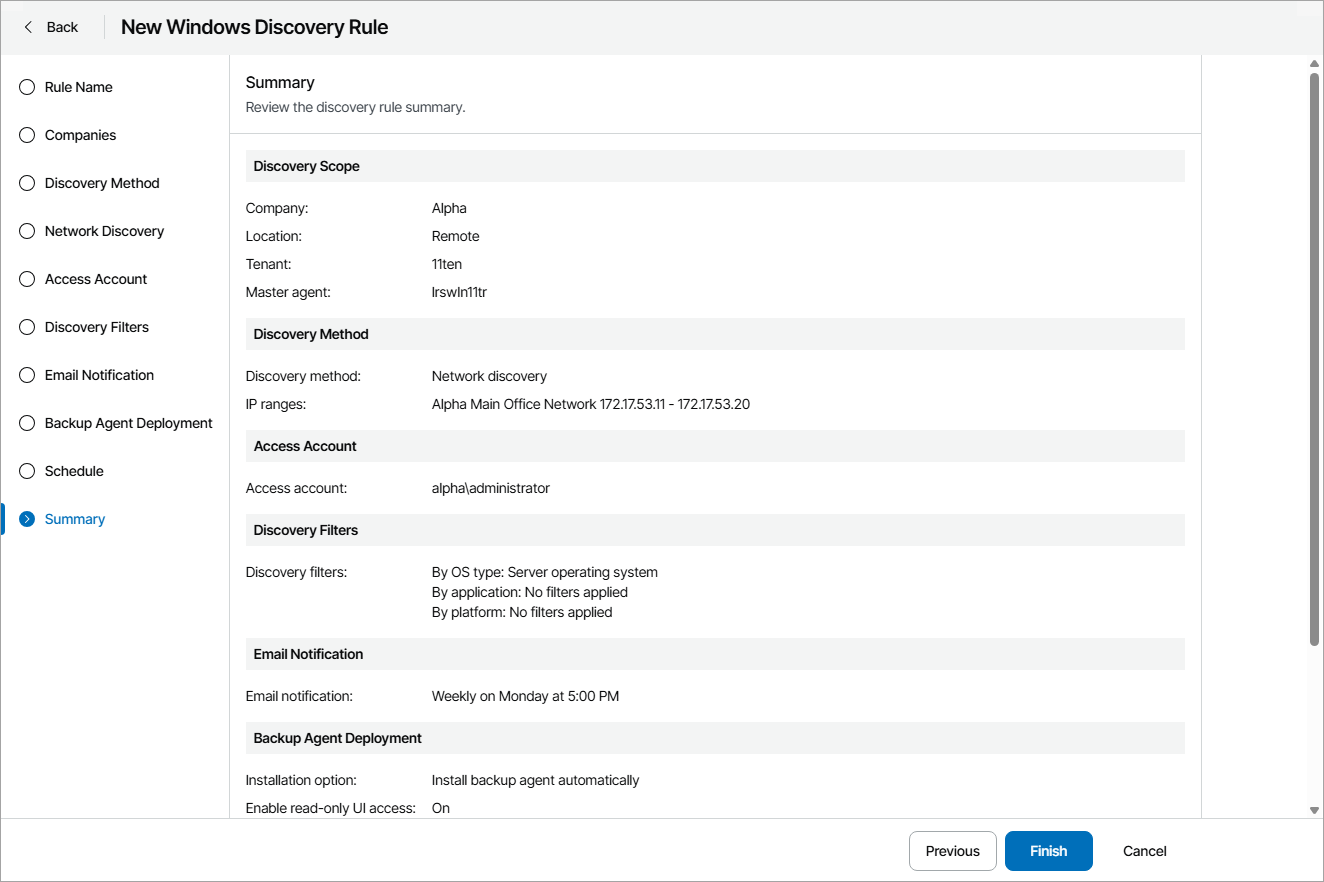The height and width of the screenshot is (882, 1324).
Task: Select the Network Discovery step indicator
Action: [x=104, y=231]
